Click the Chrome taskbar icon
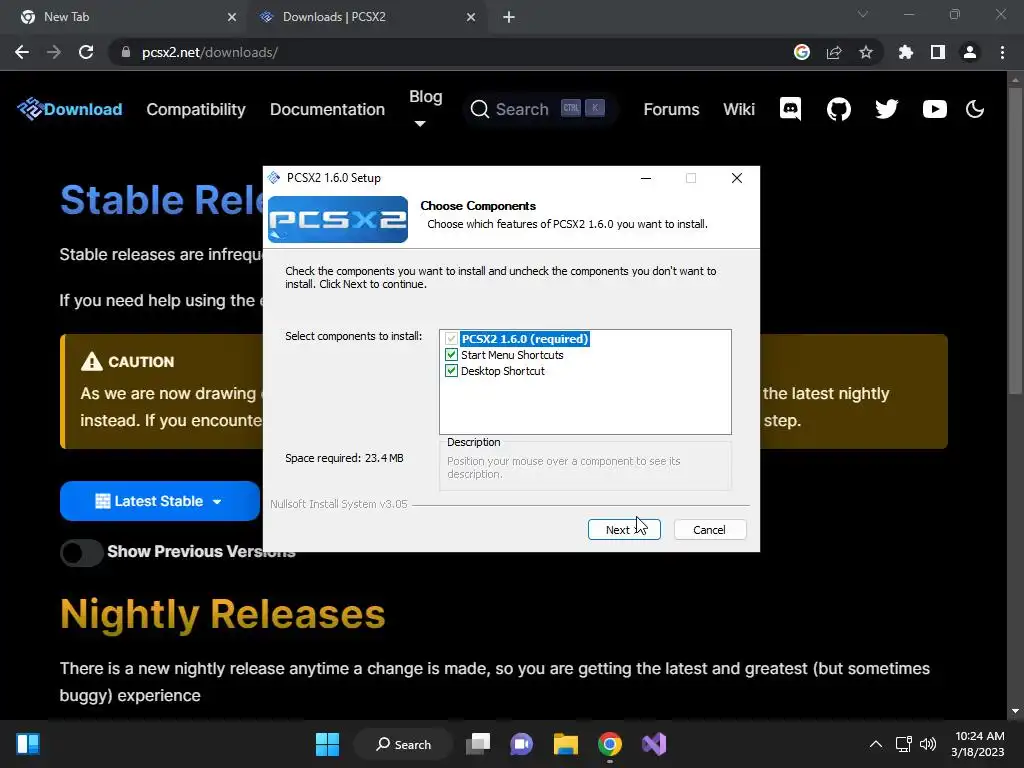 [x=609, y=744]
